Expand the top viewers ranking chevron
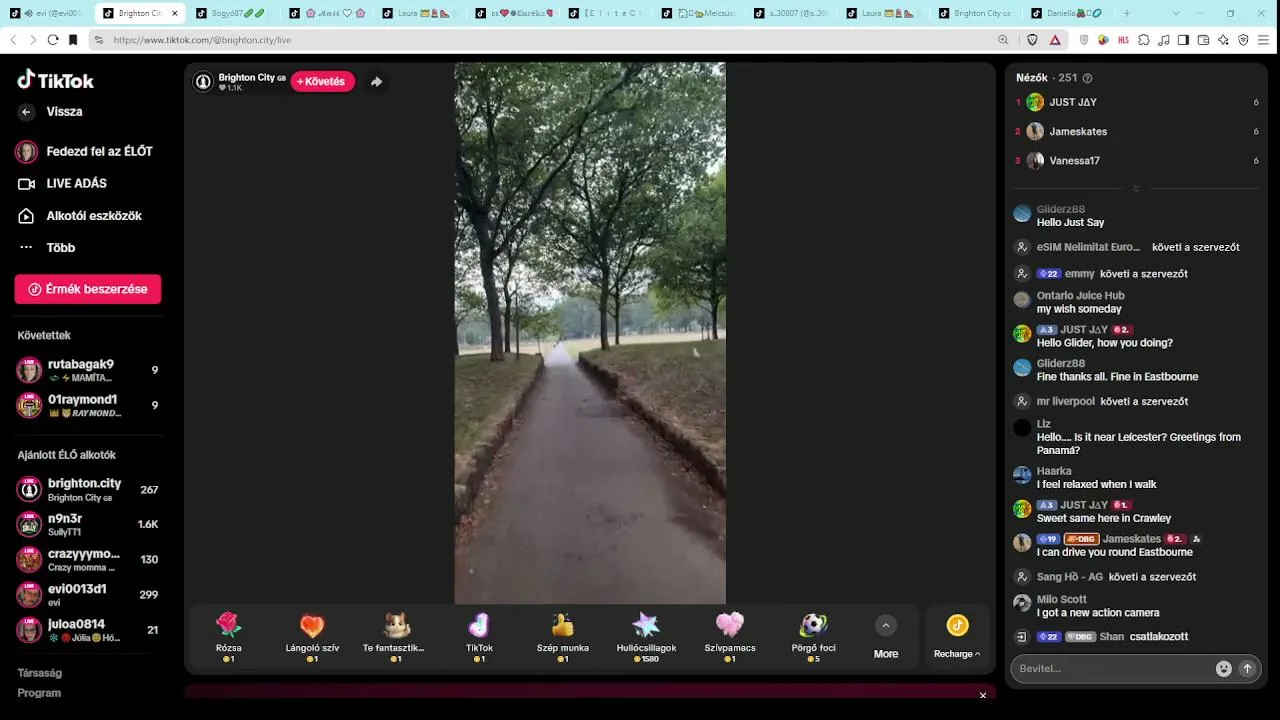Screen dimensions: 1280x720 1136,189
